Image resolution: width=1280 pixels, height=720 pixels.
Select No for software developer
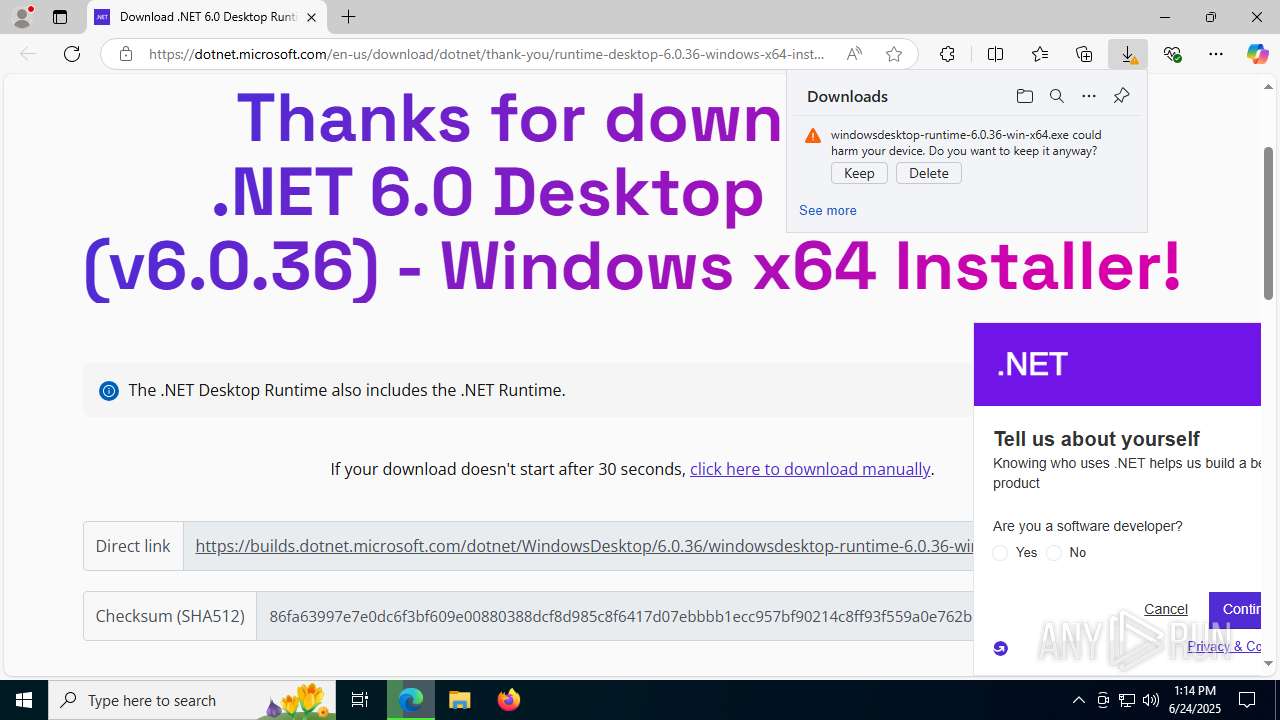click(1054, 553)
